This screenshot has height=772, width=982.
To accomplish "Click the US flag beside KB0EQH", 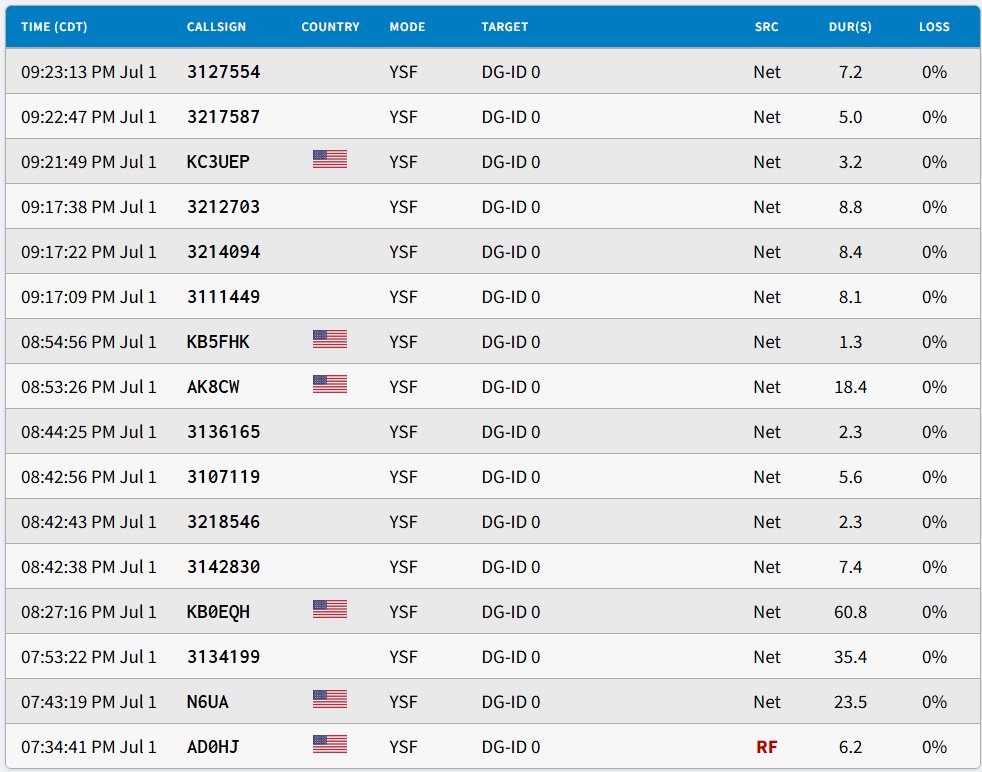I will click(x=330, y=609).
